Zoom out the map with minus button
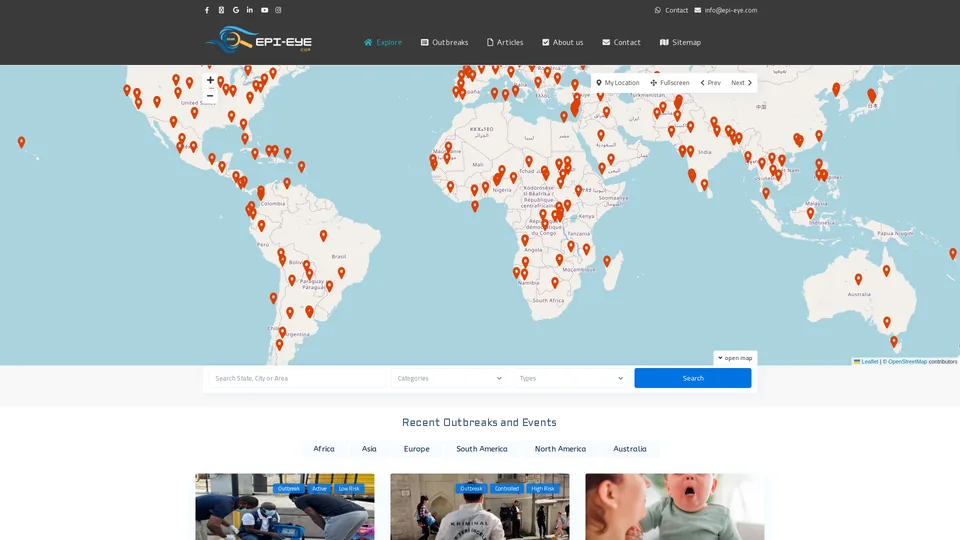 pyautogui.click(x=210, y=96)
